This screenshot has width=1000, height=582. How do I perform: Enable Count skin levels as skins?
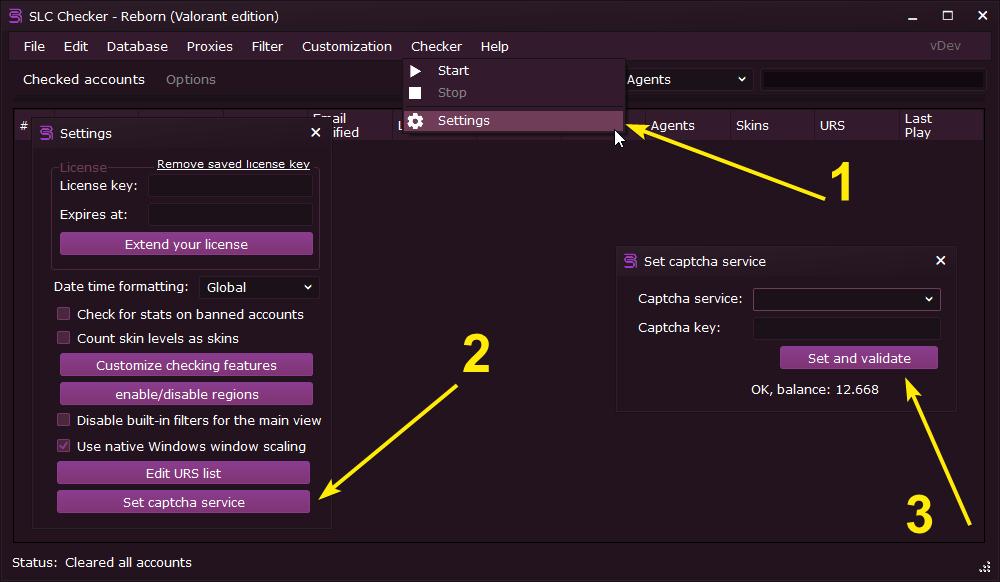(x=63, y=338)
